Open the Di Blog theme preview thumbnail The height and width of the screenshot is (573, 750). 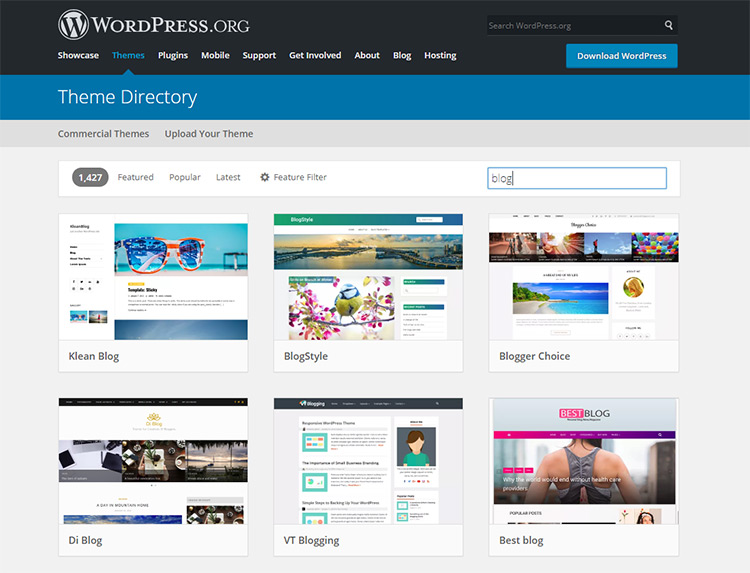click(x=153, y=461)
